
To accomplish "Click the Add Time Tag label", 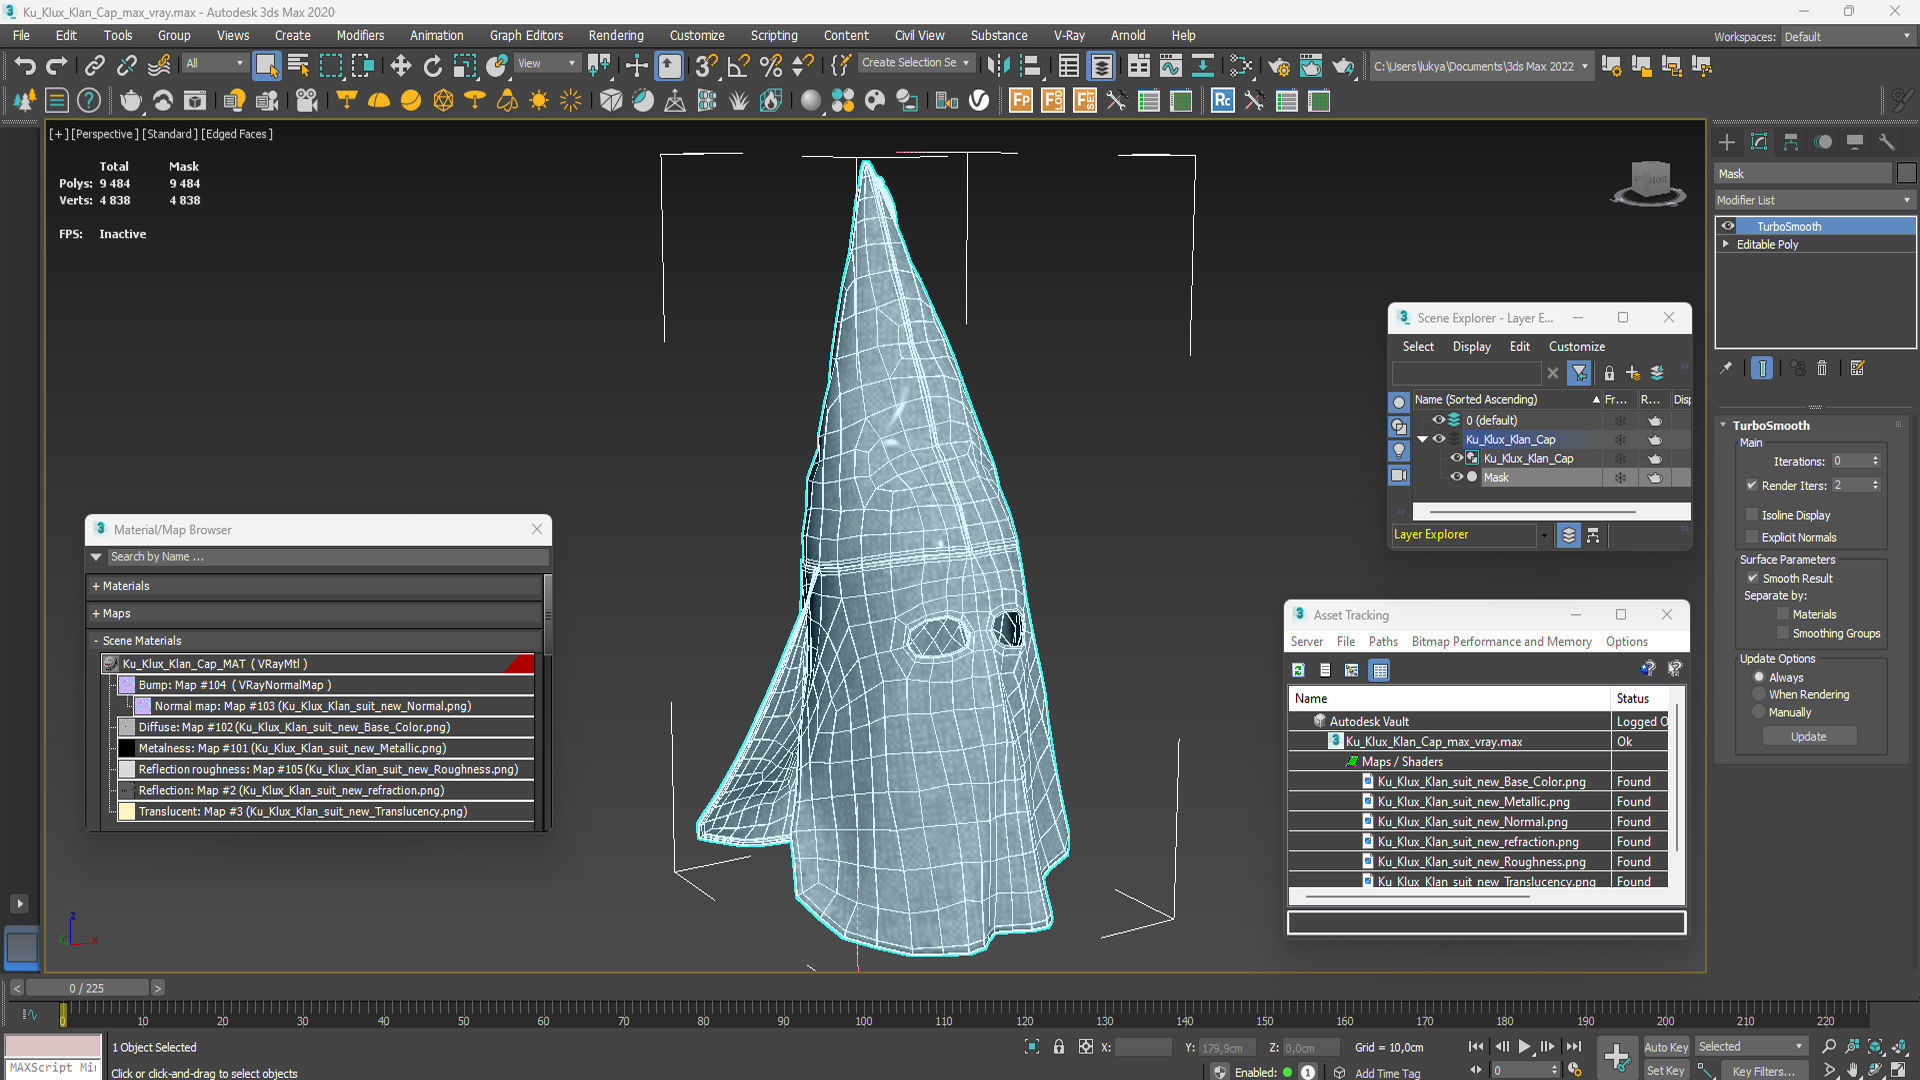I will coord(1387,1073).
